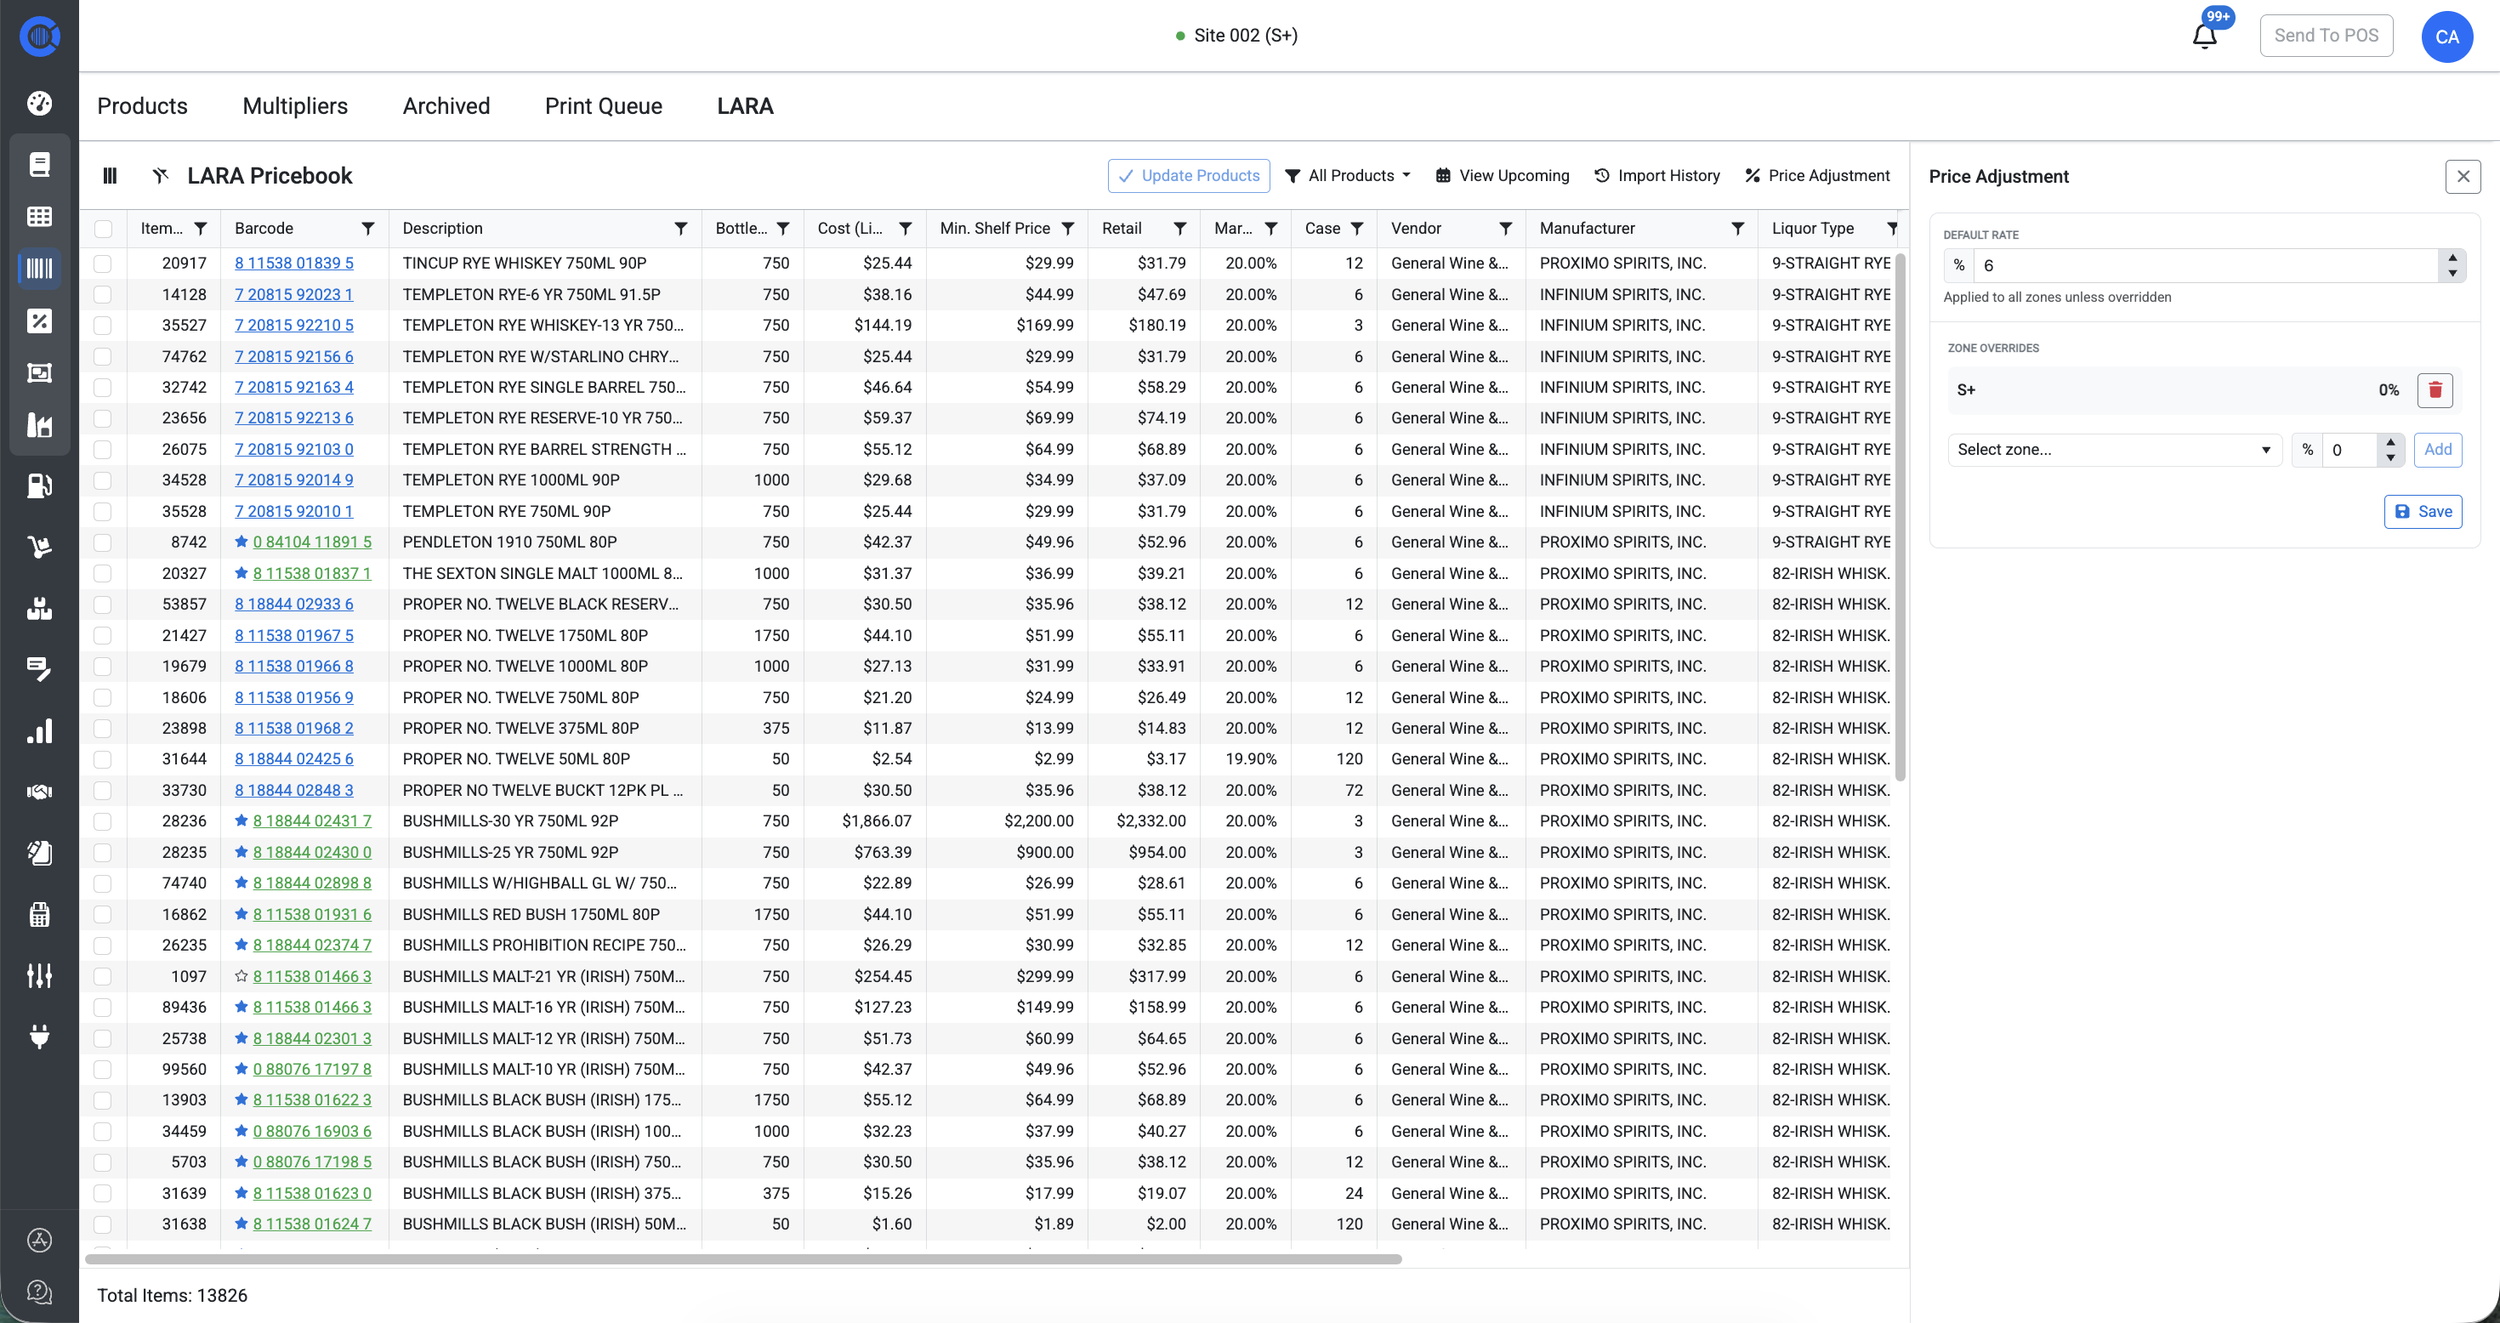2500x1323 pixels.
Task: Check the BUSHMILLS RED BUSH 1750ML row
Action: [103, 915]
